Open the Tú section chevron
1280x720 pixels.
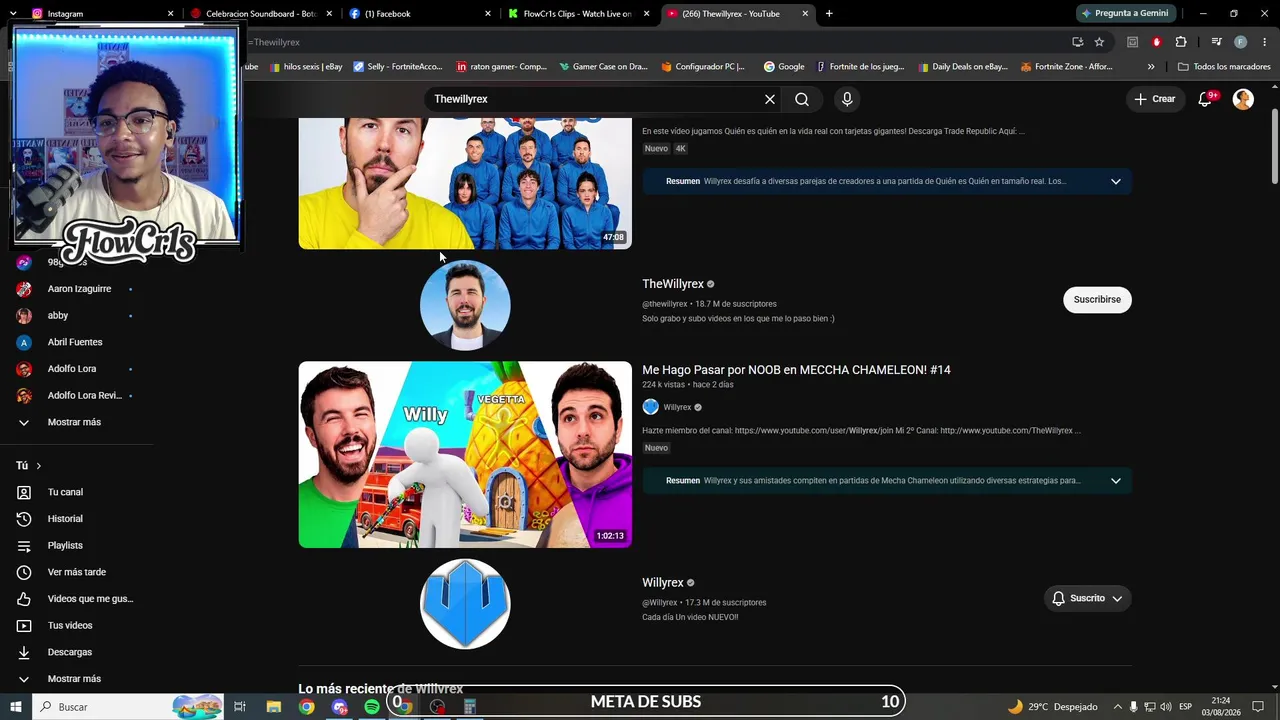click(39, 466)
